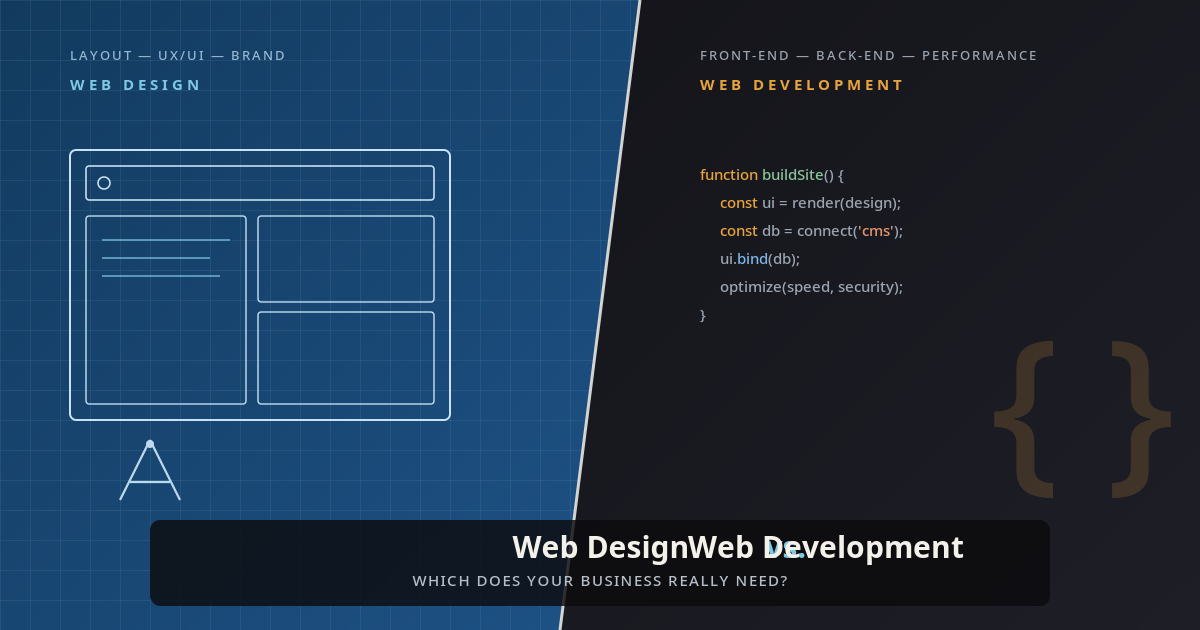Click the lower right wireframe content box
The width and height of the screenshot is (1200, 630).
click(346, 358)
